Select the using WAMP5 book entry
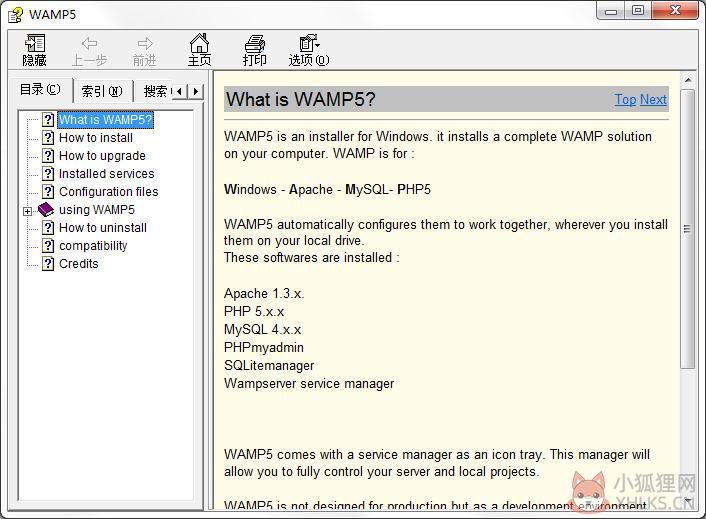Viewport: 706px width, 519px height. [97, 210]
